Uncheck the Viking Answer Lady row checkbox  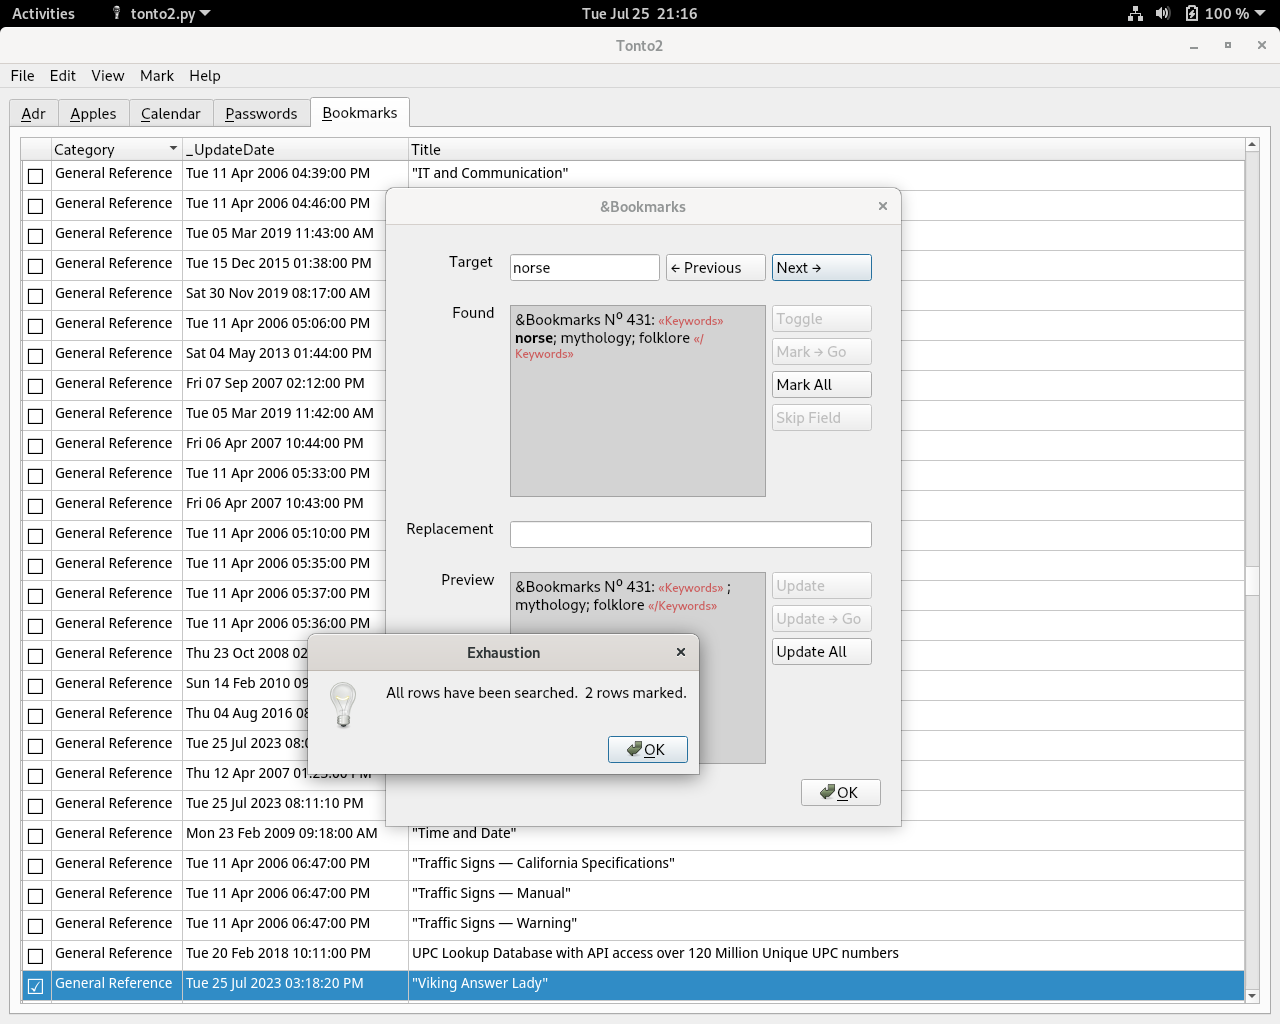pos(35,986)
